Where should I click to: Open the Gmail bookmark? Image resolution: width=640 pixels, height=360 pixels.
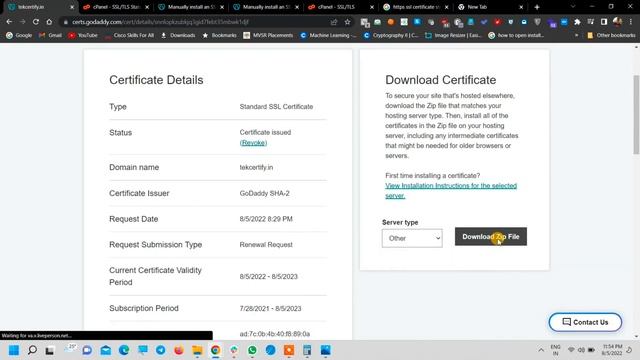point(51,36)
